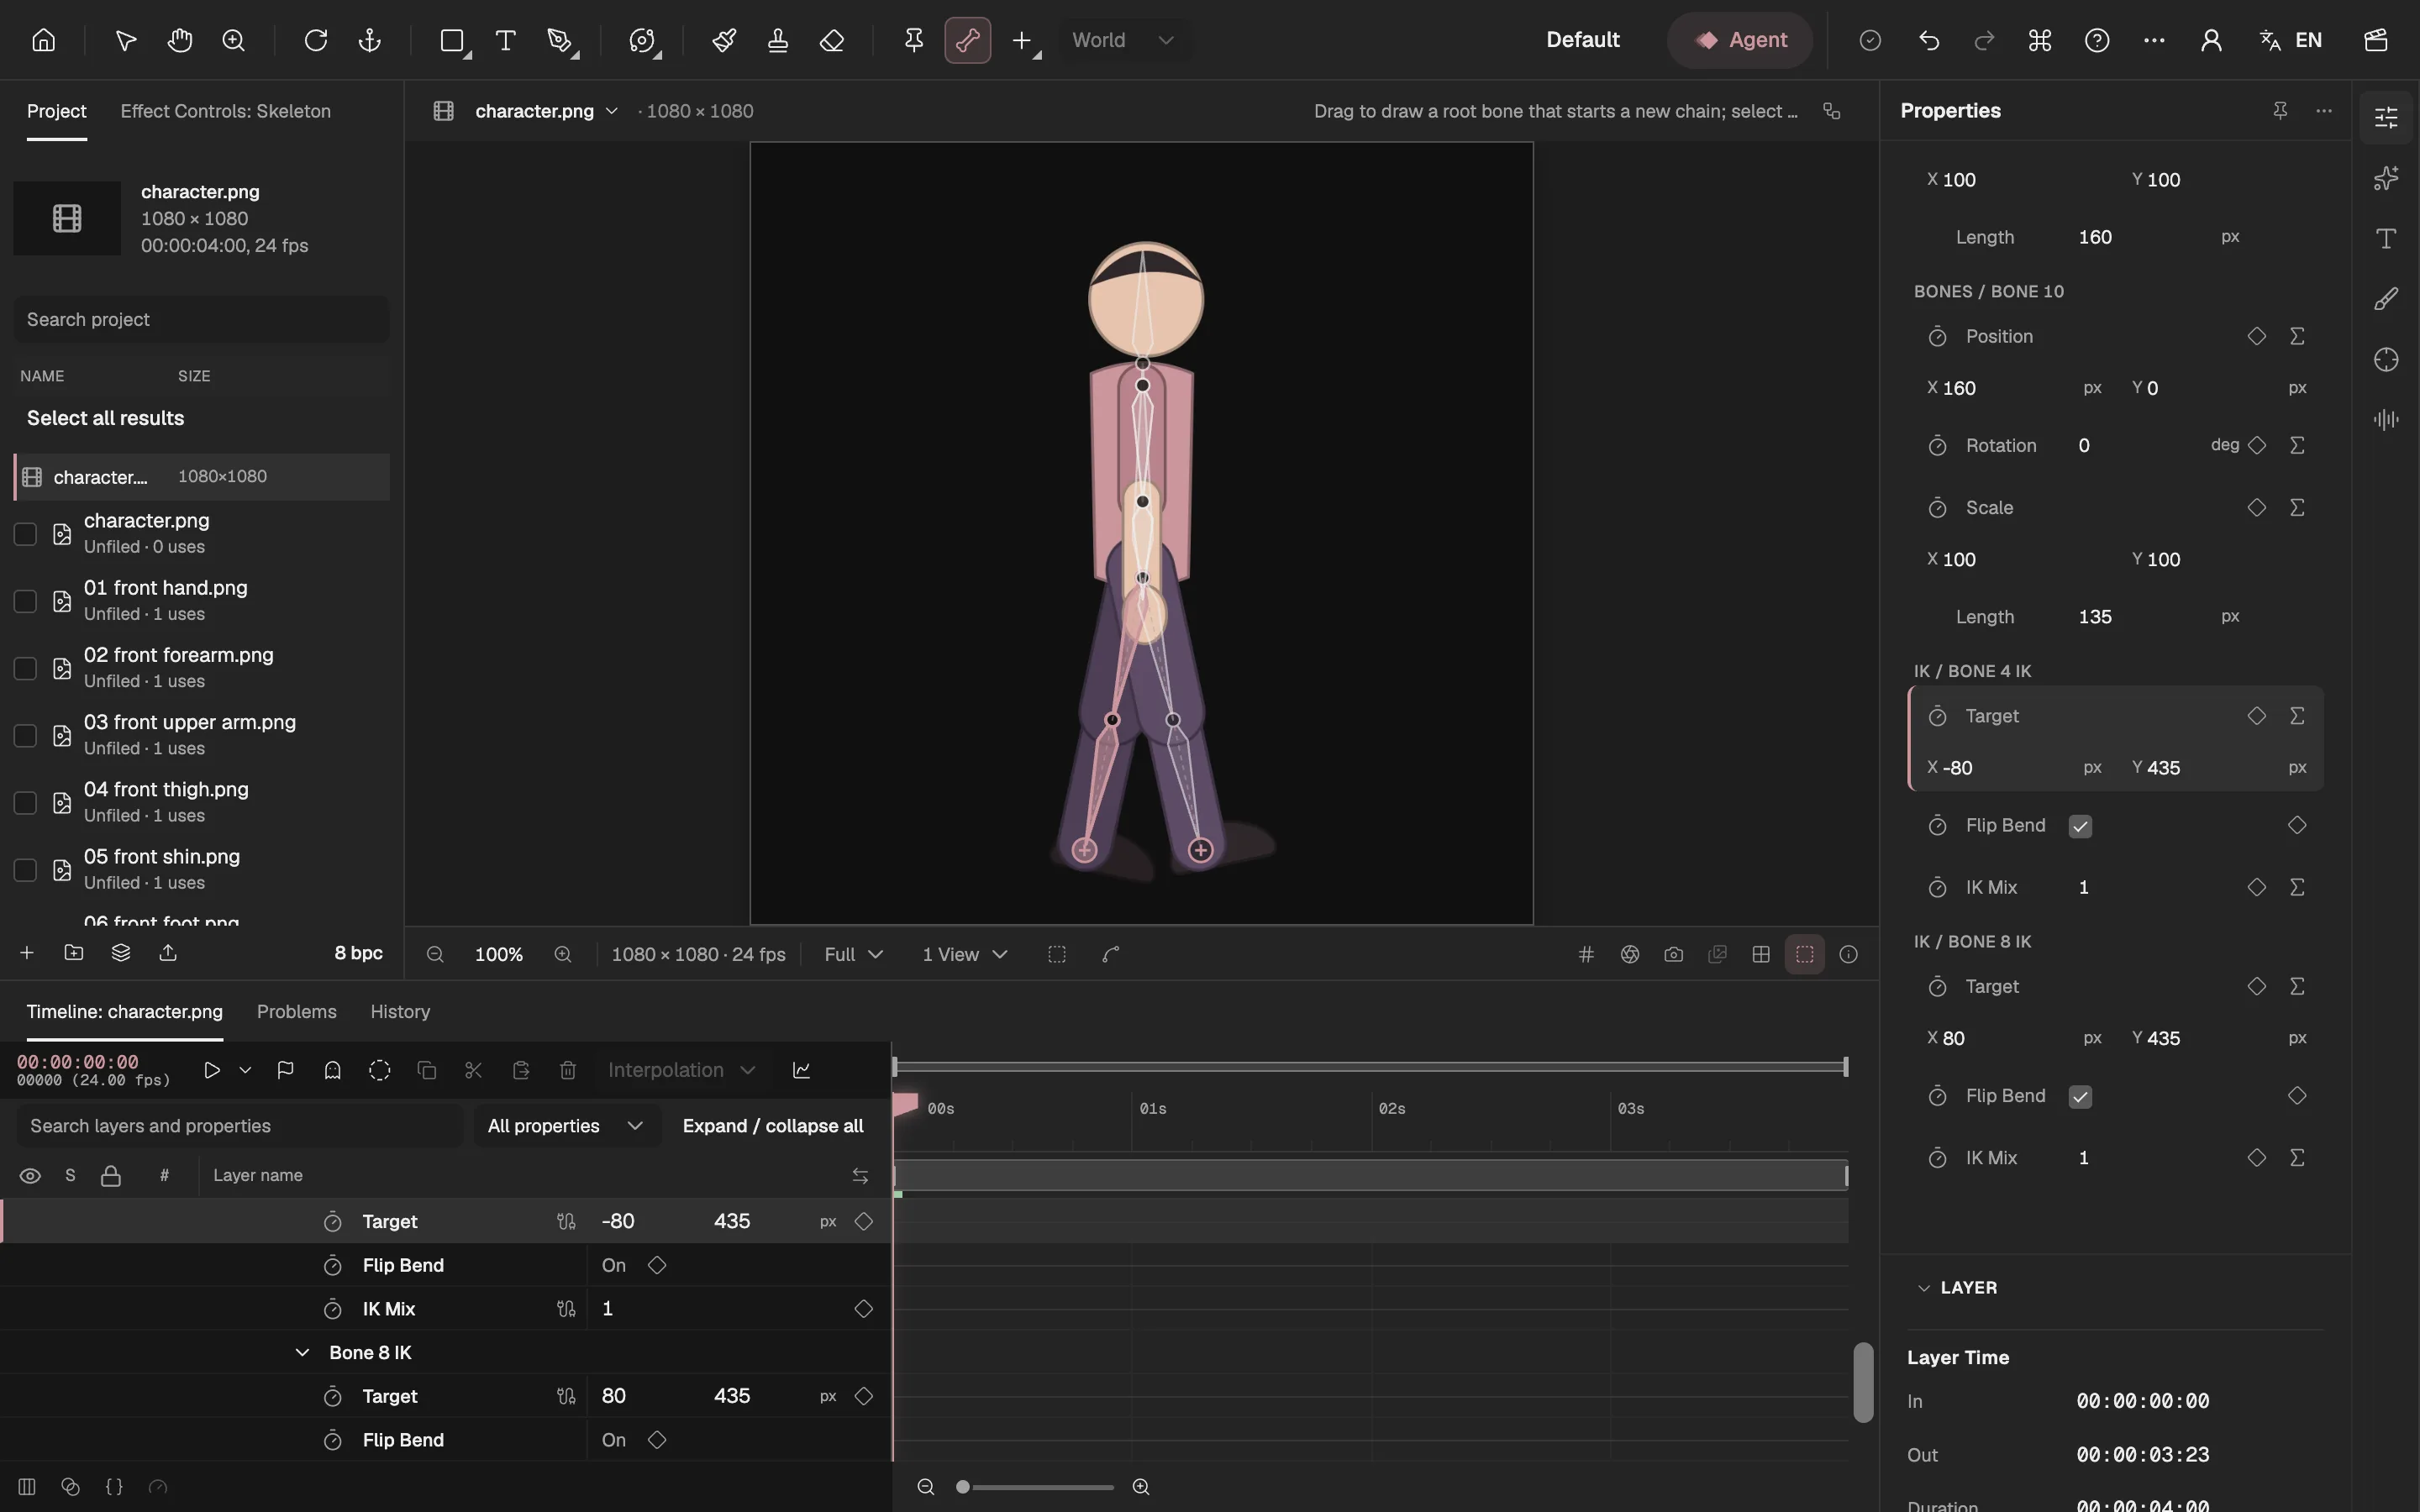Select the Puppet Pin tool
Screen dimensions: 2420x1512
[914, 40]
